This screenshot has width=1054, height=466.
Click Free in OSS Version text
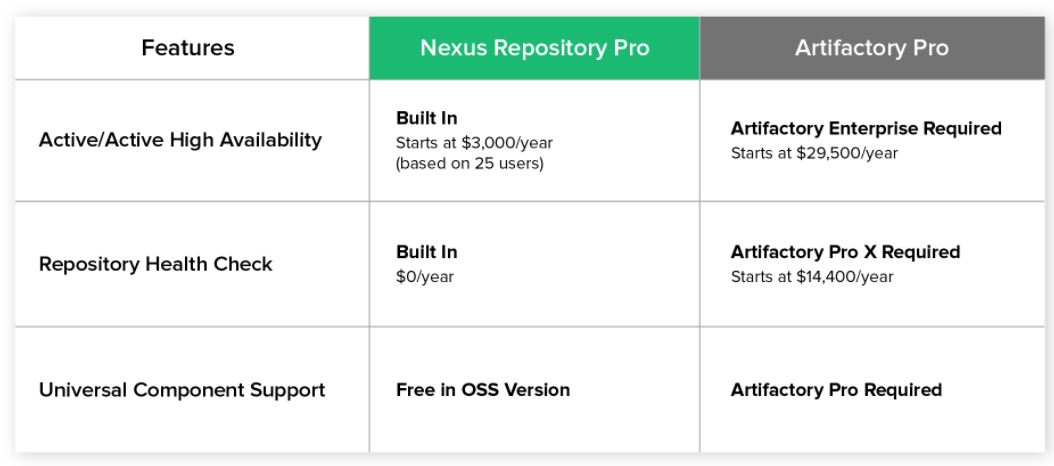pos(483,390)
